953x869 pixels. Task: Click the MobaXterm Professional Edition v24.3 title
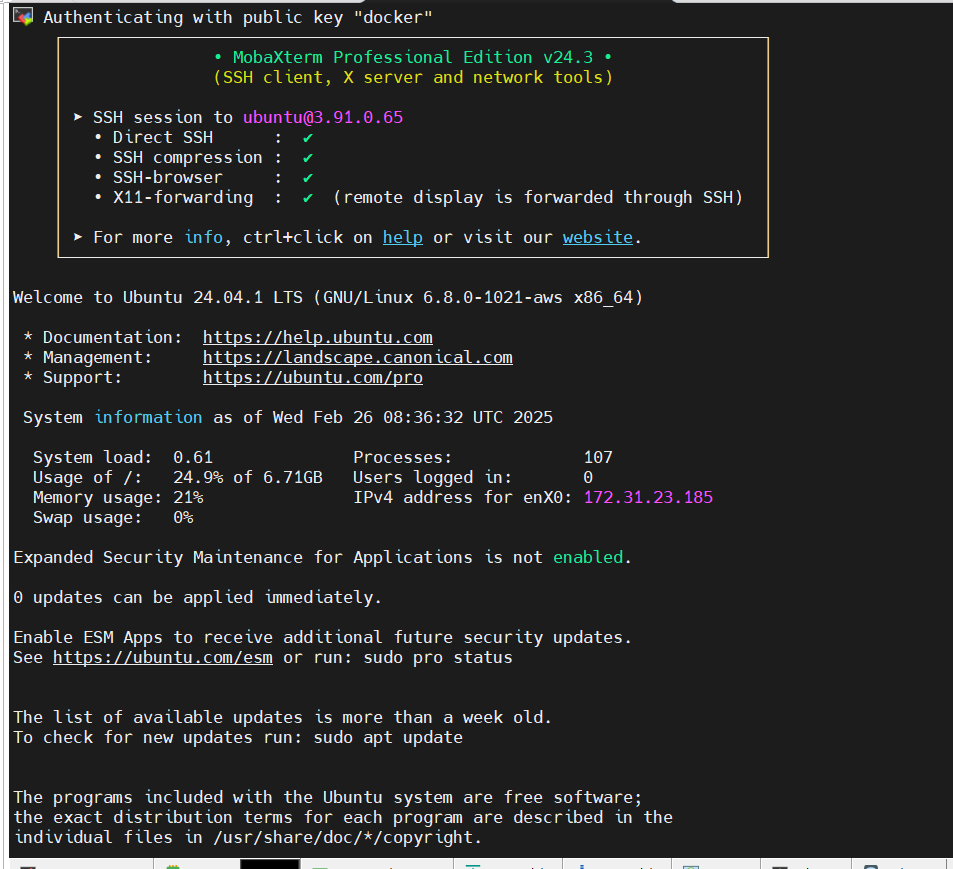(412, 57)
